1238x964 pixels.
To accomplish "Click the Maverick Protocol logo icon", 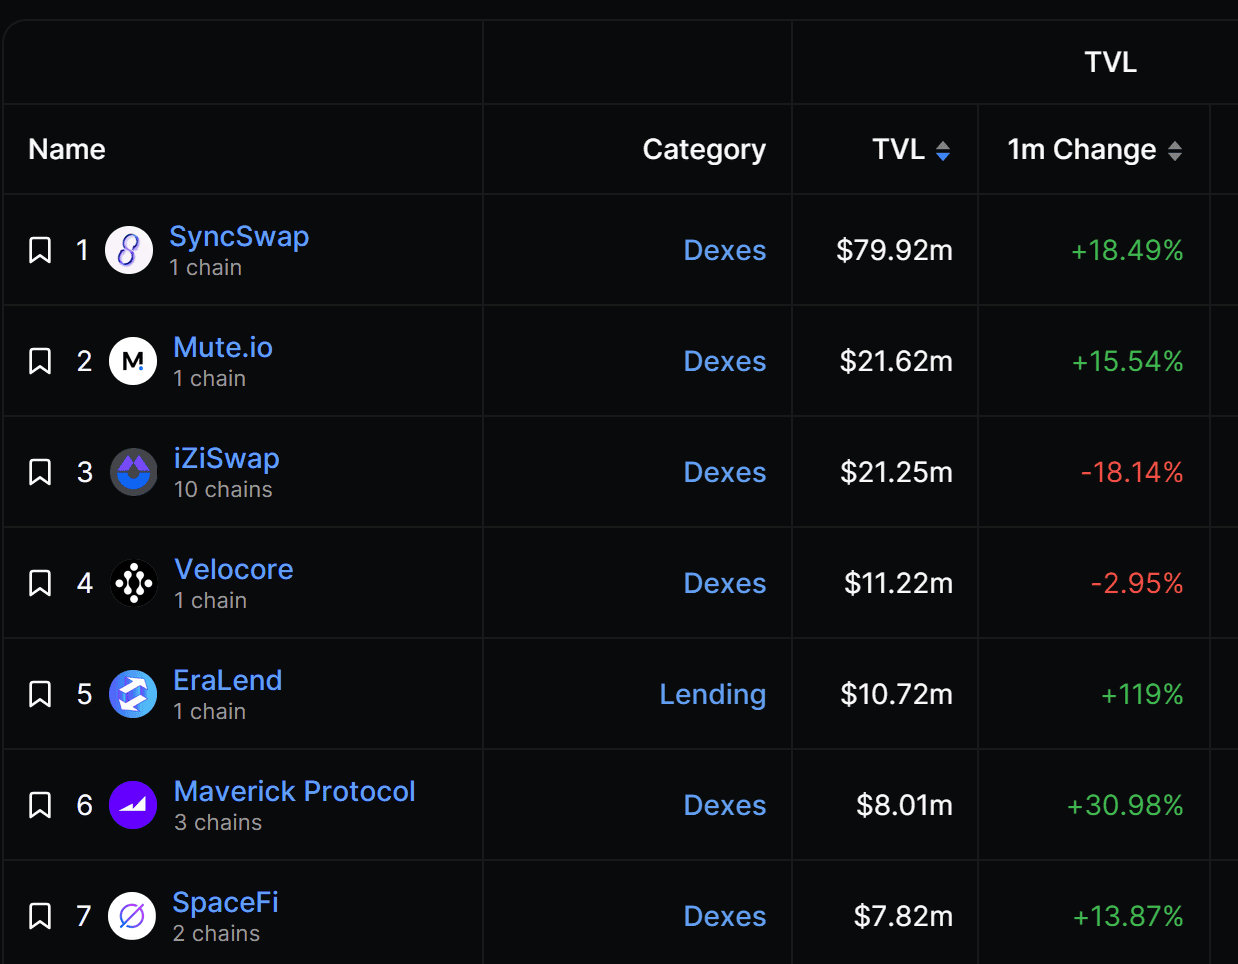I will tap(133, 805).
